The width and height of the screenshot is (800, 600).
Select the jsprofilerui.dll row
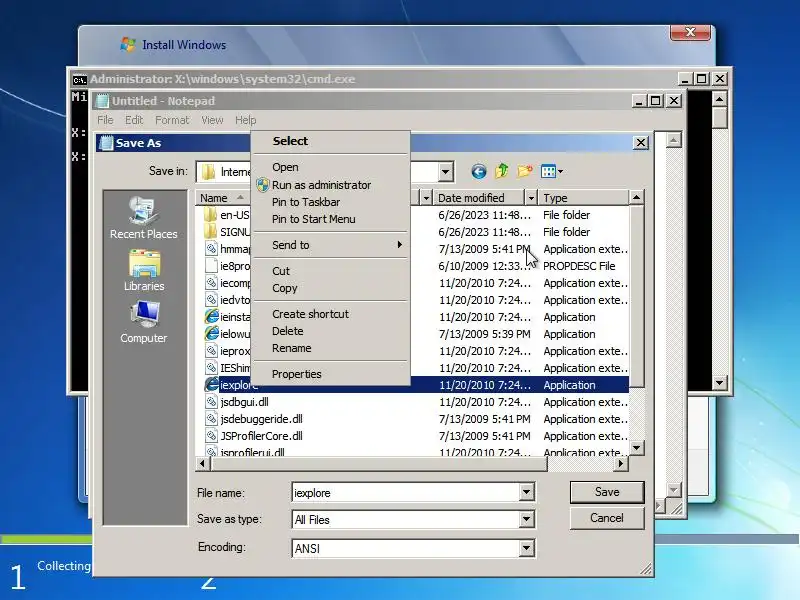(412, 452)
